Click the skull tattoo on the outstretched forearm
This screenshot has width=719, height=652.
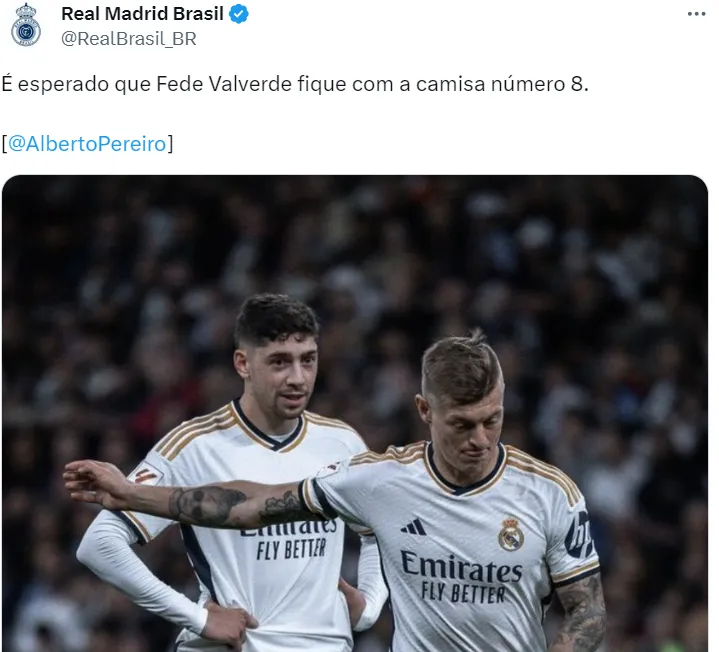pyautogui.click(x=207, y=505)
